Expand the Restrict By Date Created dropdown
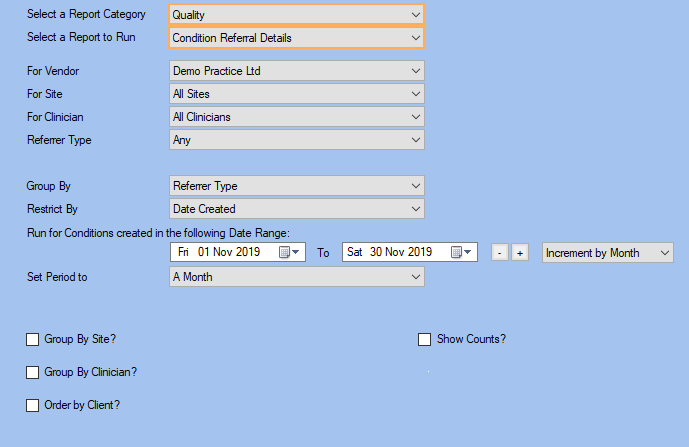Image resolution: width=689 pixels, height=447 pixels. (x=297, y=209)
